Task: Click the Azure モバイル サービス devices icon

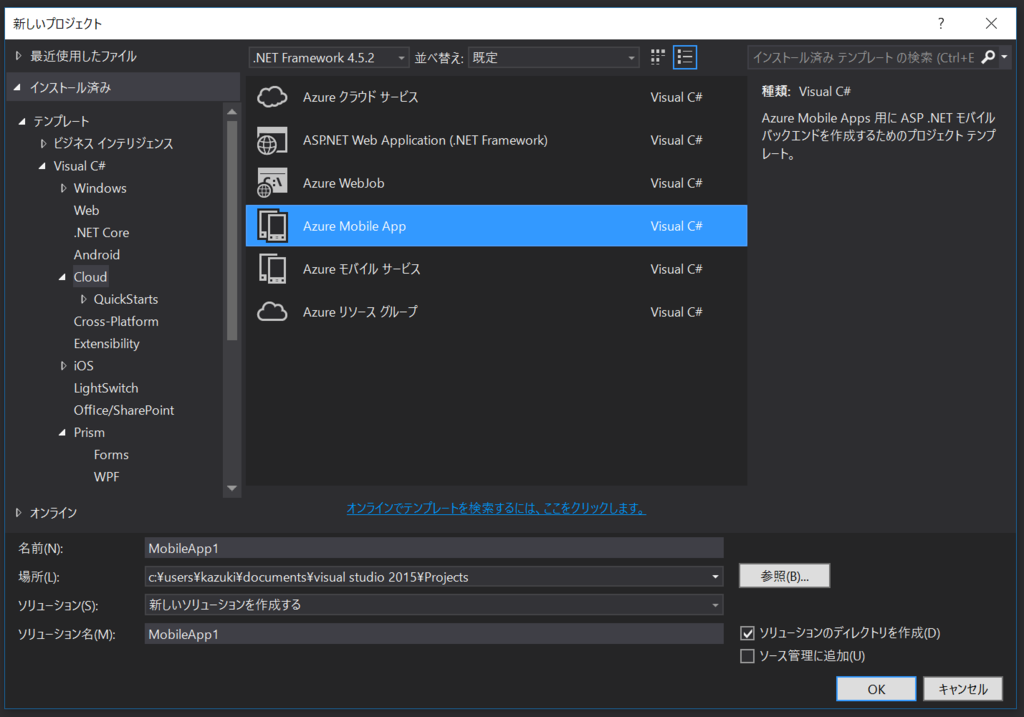Action: (272, 269)
